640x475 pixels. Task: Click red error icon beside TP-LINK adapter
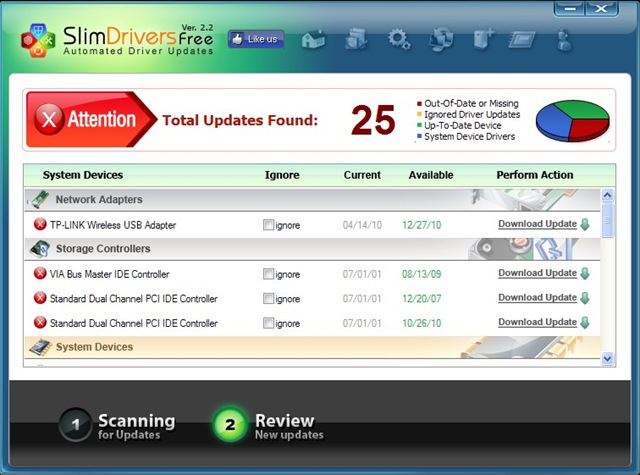click(40, 224)
